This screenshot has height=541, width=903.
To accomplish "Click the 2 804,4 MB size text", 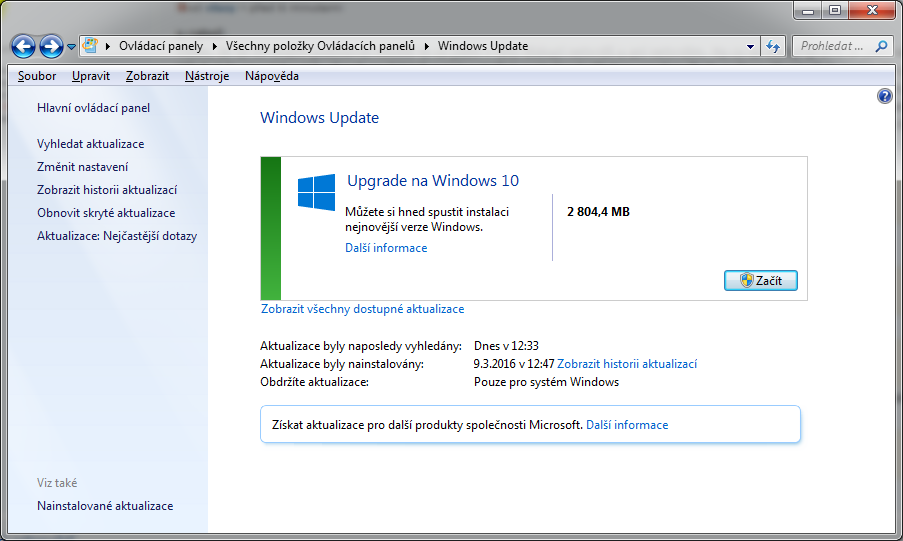I will pyautogui.click(x=598, y=211).
